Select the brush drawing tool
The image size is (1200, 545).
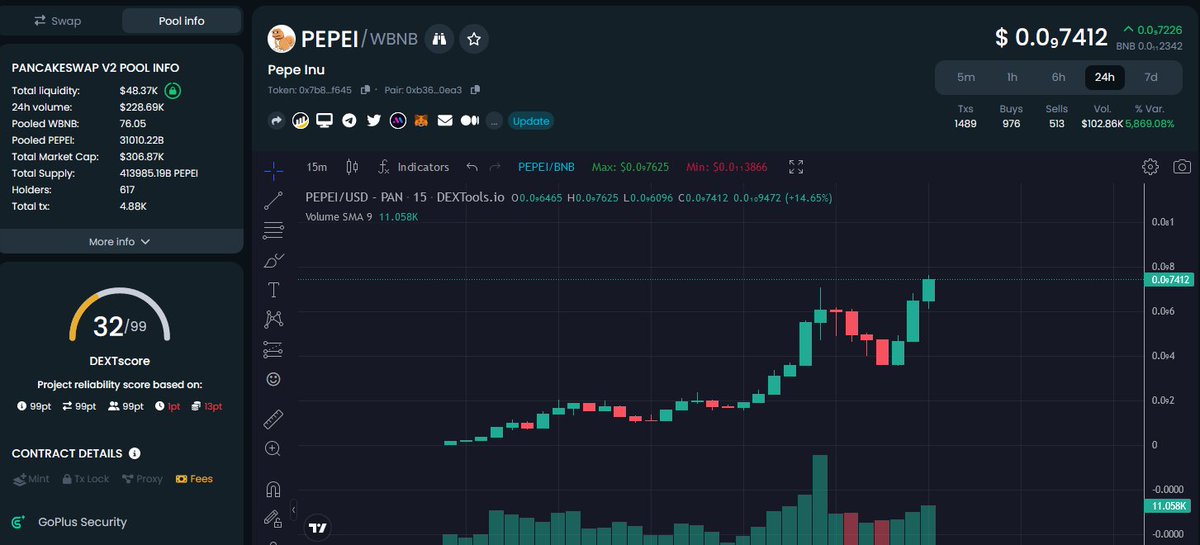(x=273, y=261)
